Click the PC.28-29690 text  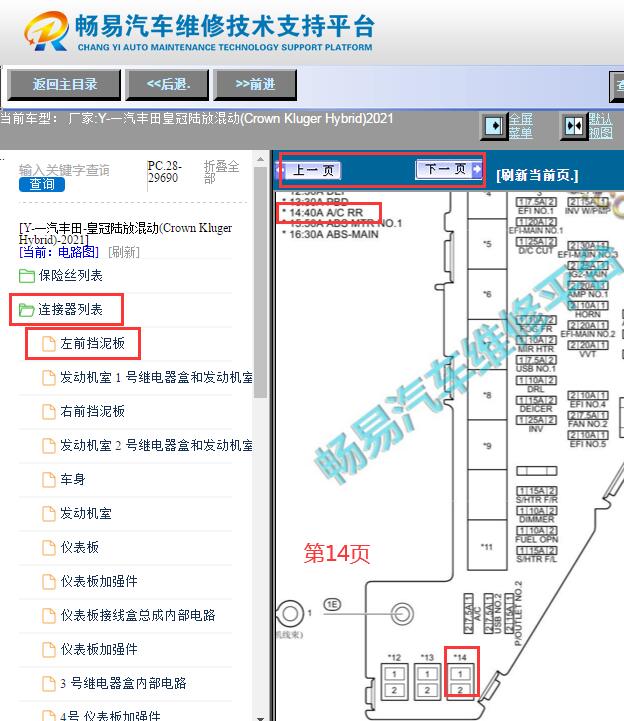165,172
